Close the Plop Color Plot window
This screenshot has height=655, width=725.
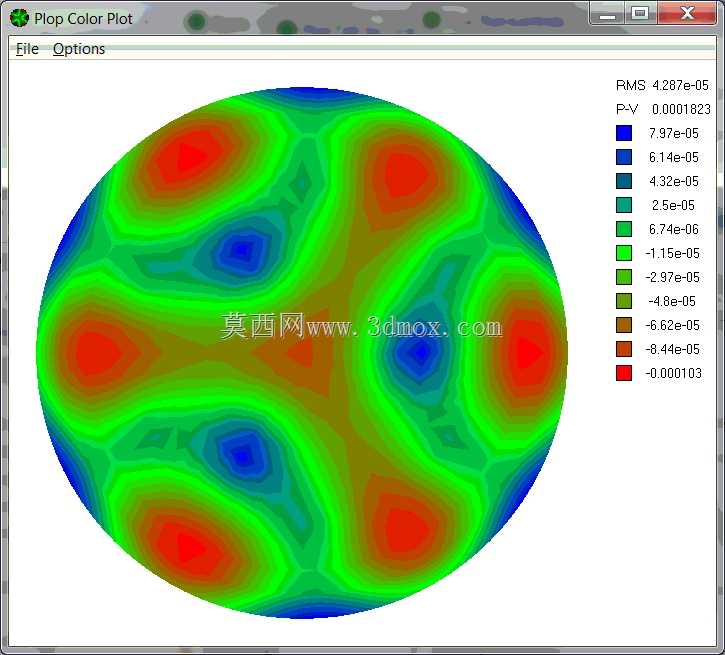point(687,13)
